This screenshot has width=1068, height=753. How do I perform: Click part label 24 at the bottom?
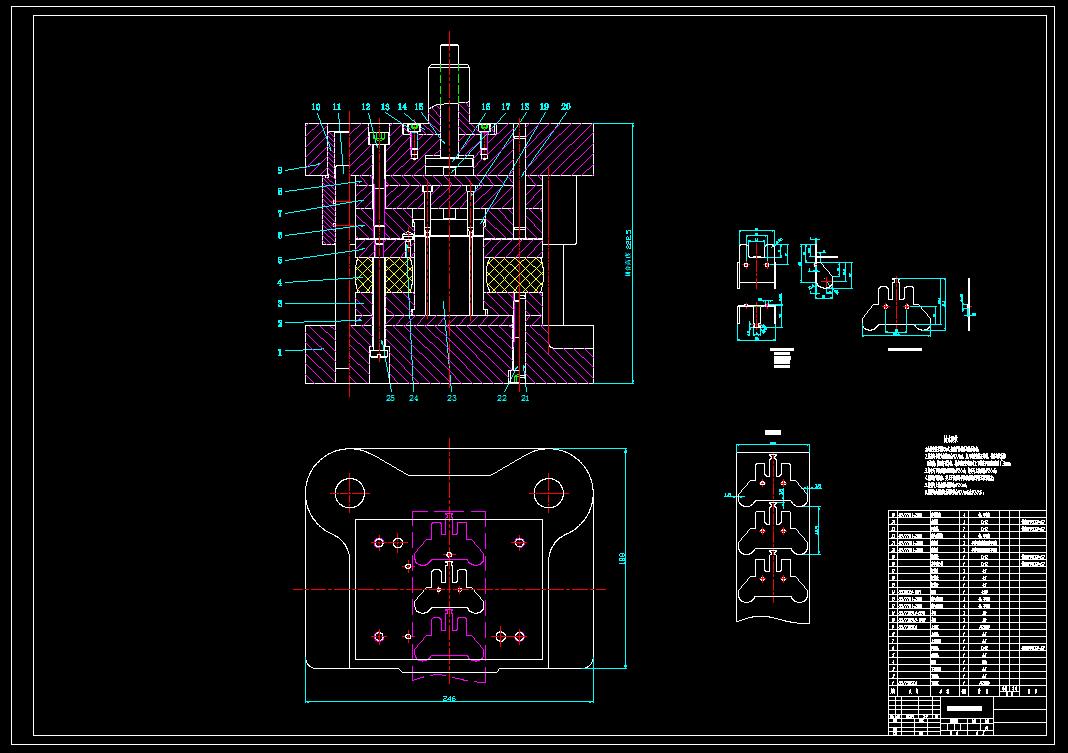pyautogui.click(x=413, y=398)
